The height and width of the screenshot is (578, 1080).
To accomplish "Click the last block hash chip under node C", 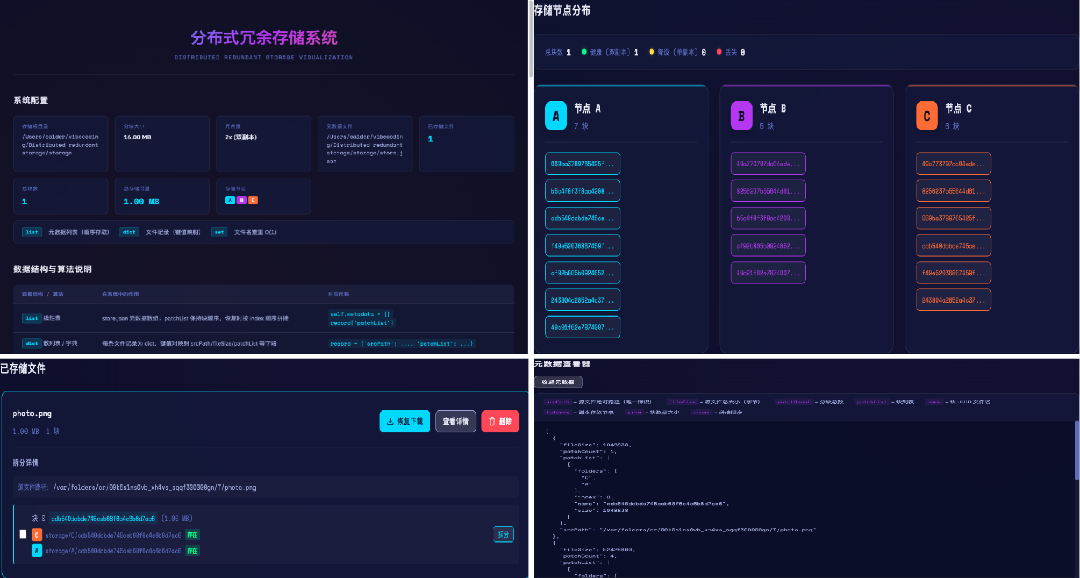I will [953, 299].
